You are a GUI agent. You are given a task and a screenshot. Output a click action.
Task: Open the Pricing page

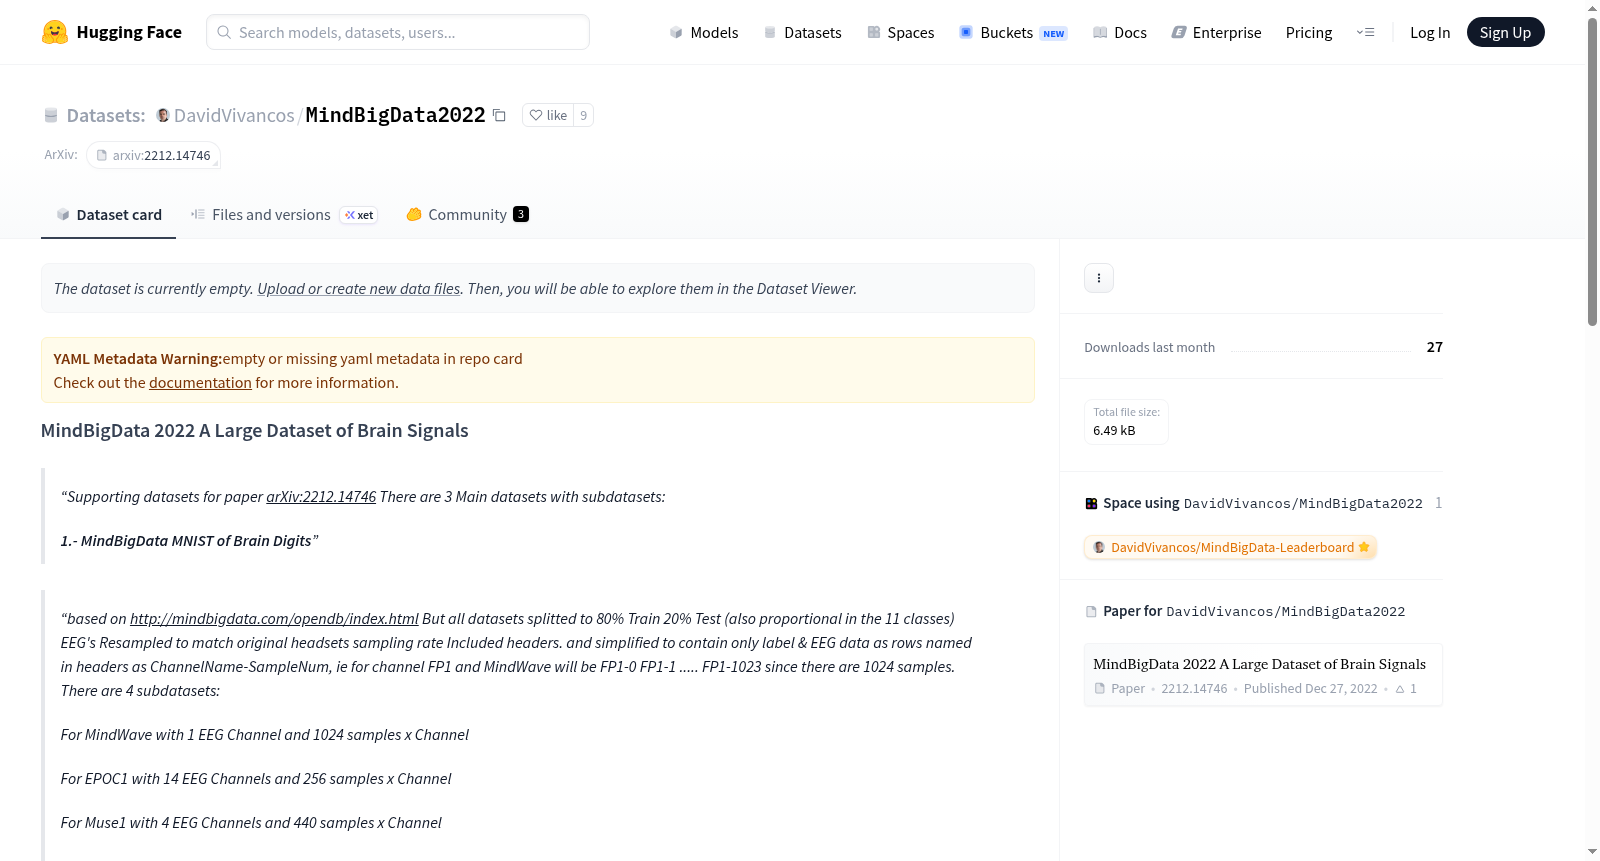[x=1309, y=32]
